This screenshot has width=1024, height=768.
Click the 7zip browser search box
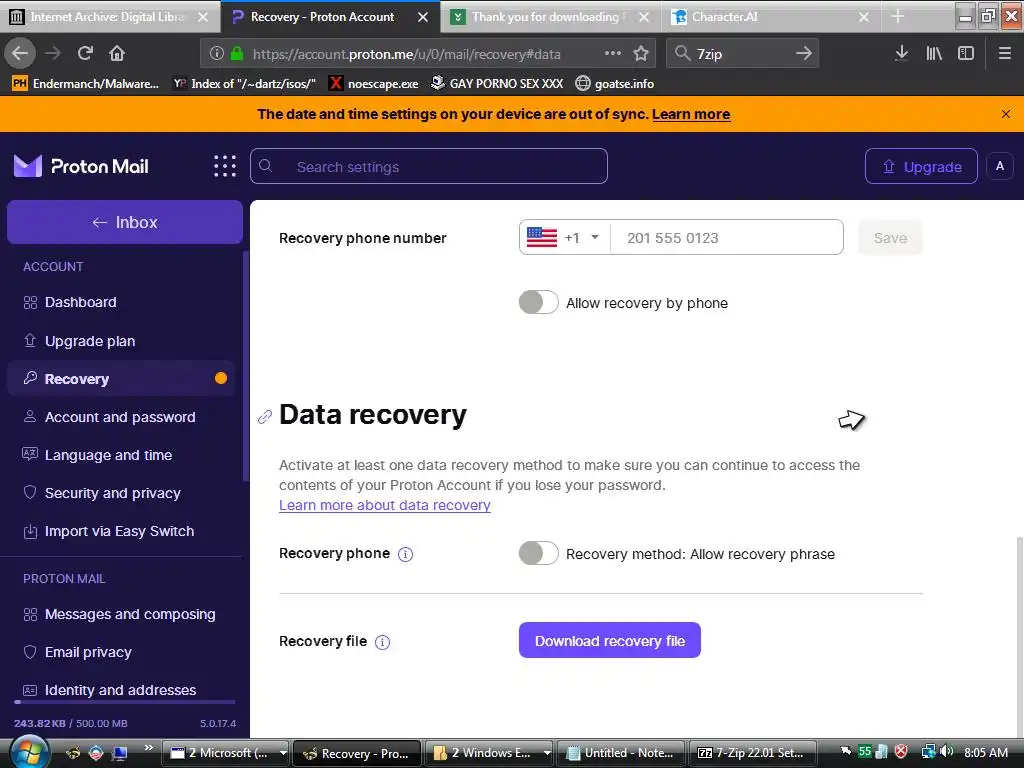[x=741, y=54]
